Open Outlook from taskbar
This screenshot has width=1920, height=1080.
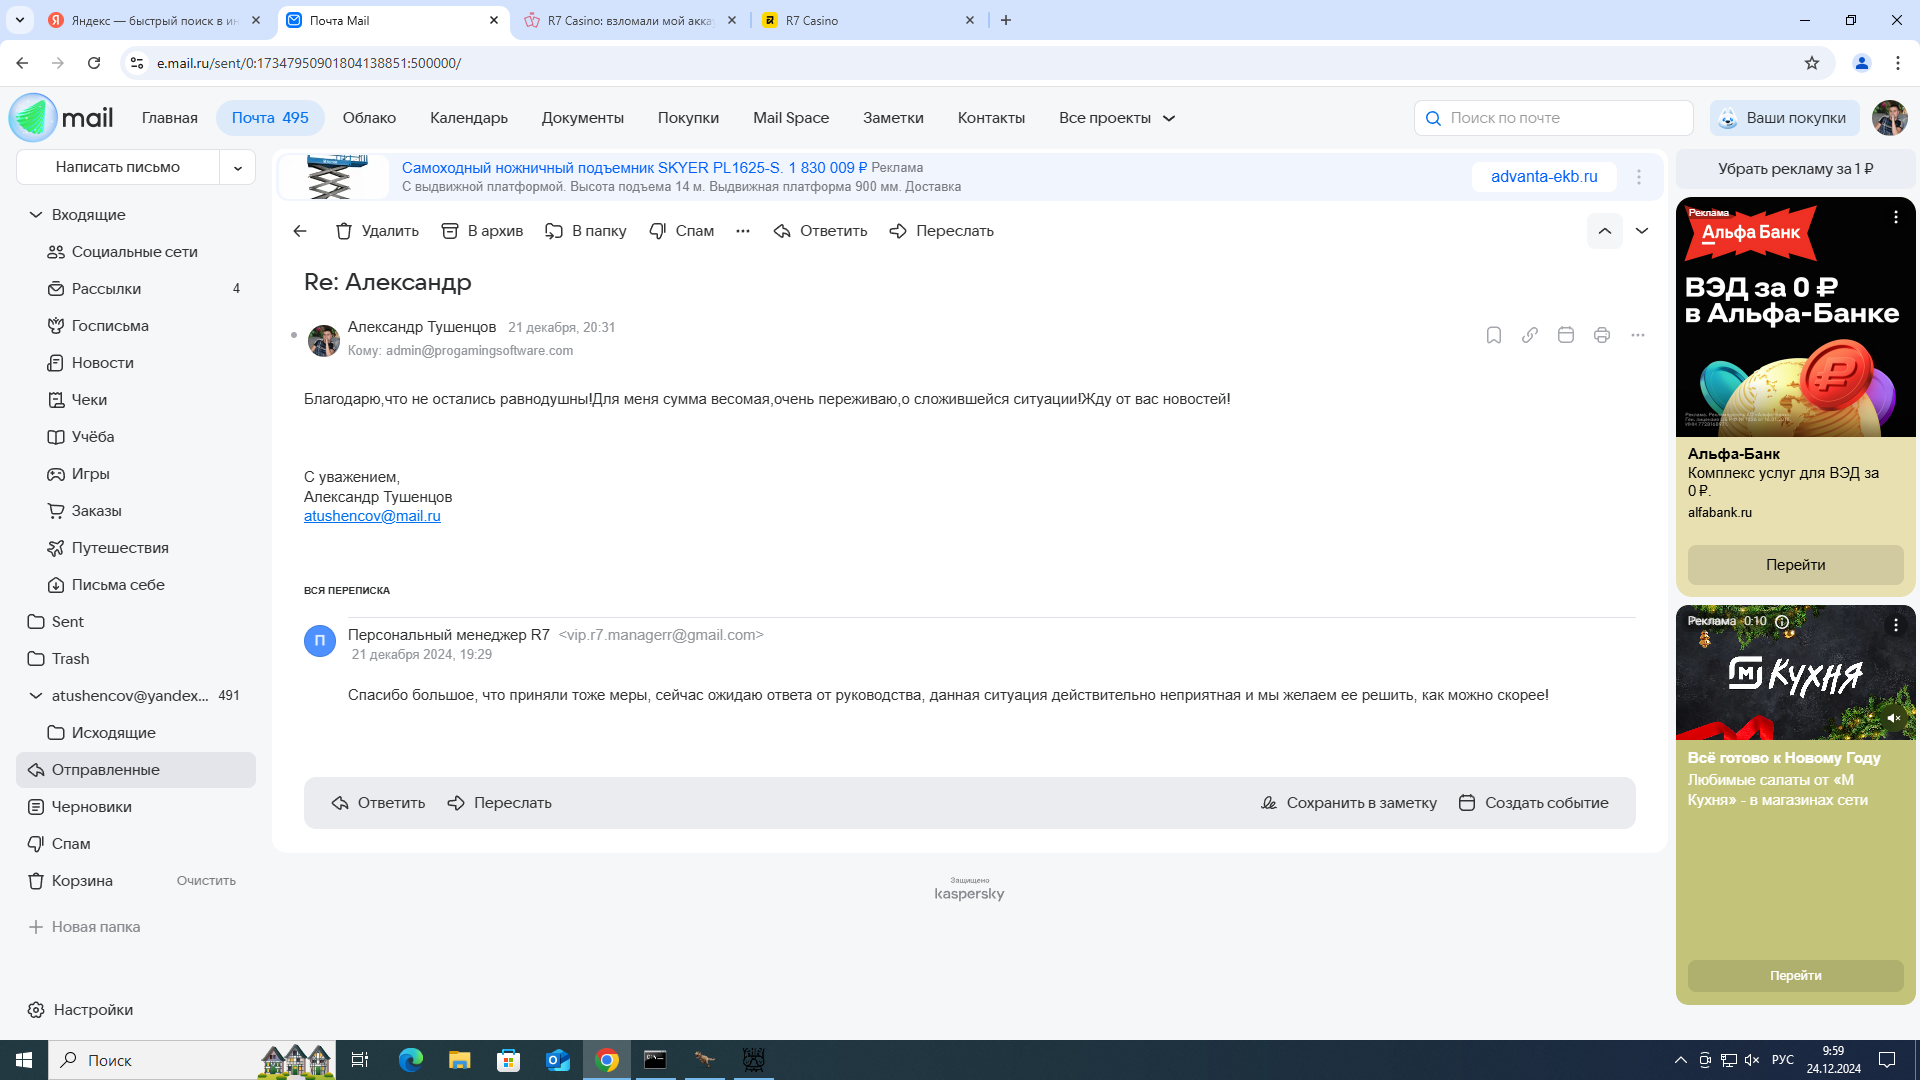[x=558, y=1060]
